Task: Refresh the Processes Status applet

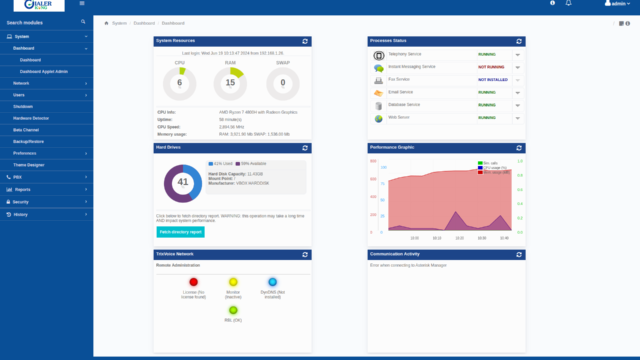Action: click(x=519, y=41)
